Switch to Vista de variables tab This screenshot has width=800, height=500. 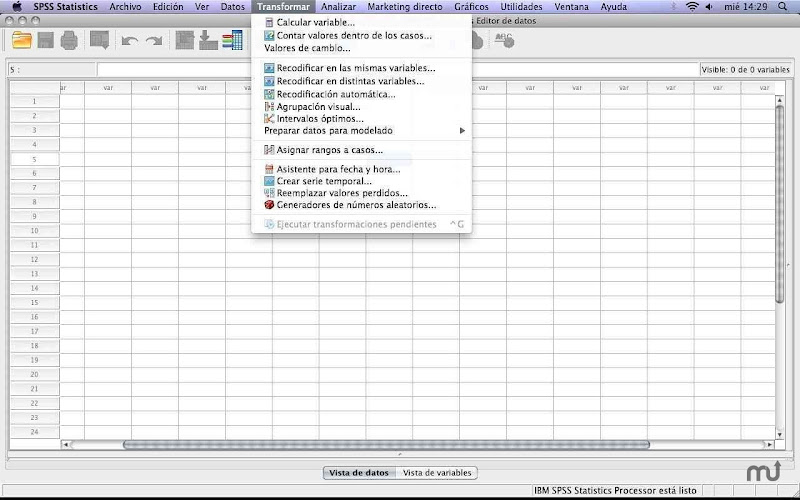[437, 473]
